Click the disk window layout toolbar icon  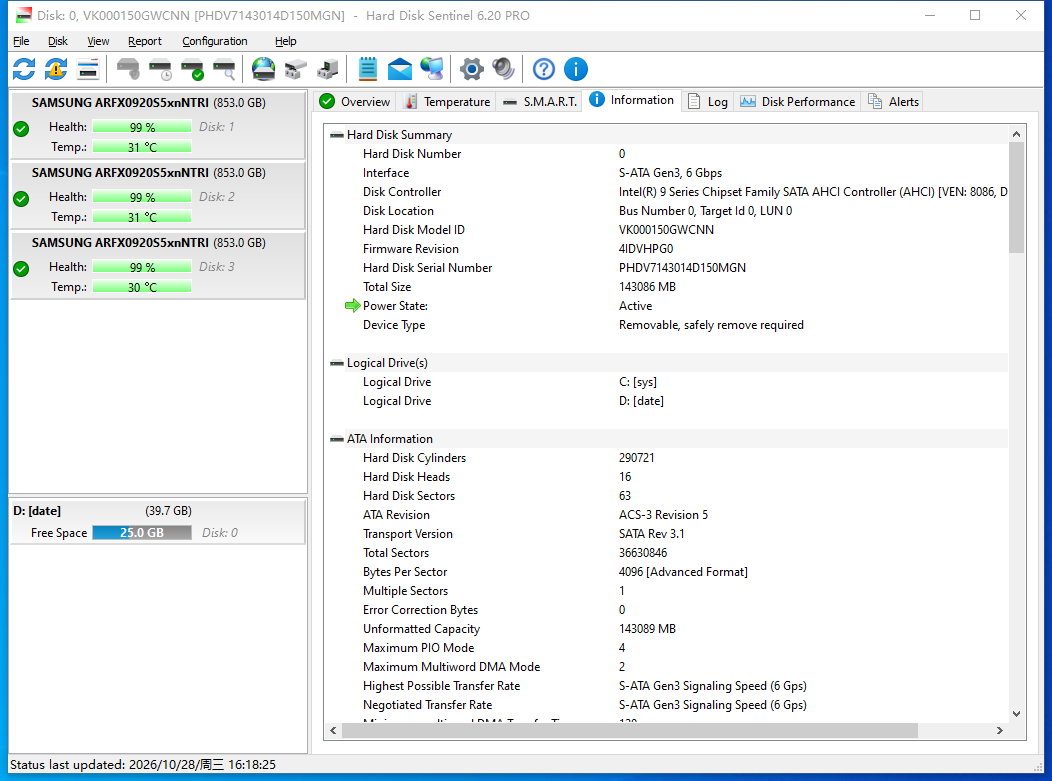click(89, 68)
